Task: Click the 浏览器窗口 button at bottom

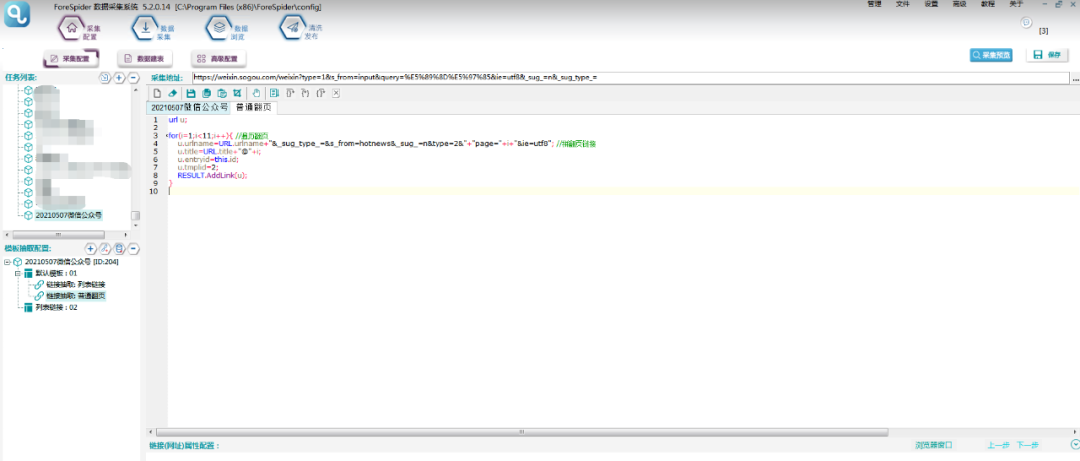Action: (x=933, y=445)
